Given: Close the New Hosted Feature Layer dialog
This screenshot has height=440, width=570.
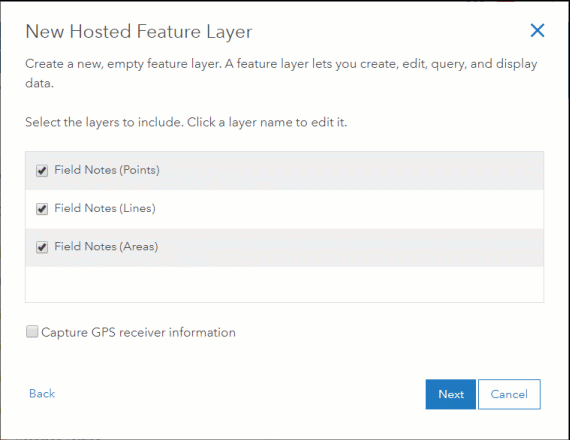Looking at the screenshot, I should click(x=537, y=31).
